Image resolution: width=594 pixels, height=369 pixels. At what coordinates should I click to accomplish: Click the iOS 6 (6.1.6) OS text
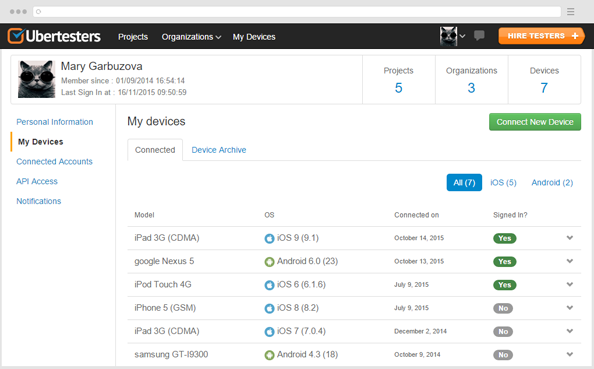click(x=301, y=285)
